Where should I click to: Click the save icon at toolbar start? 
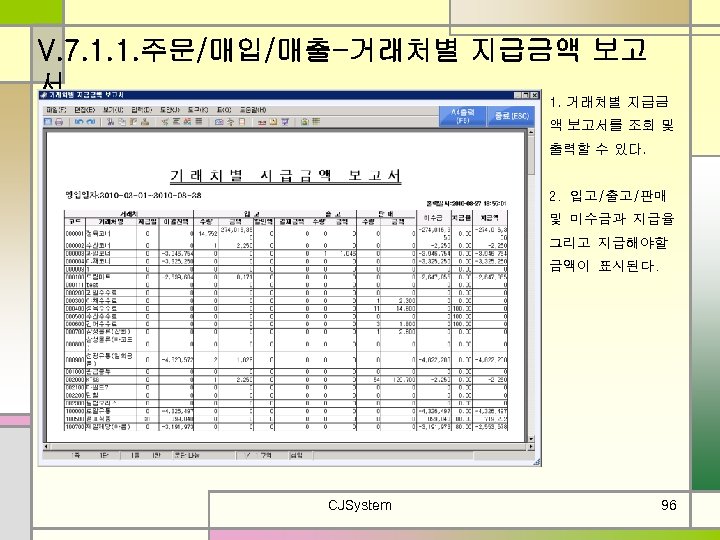[48, 122]
